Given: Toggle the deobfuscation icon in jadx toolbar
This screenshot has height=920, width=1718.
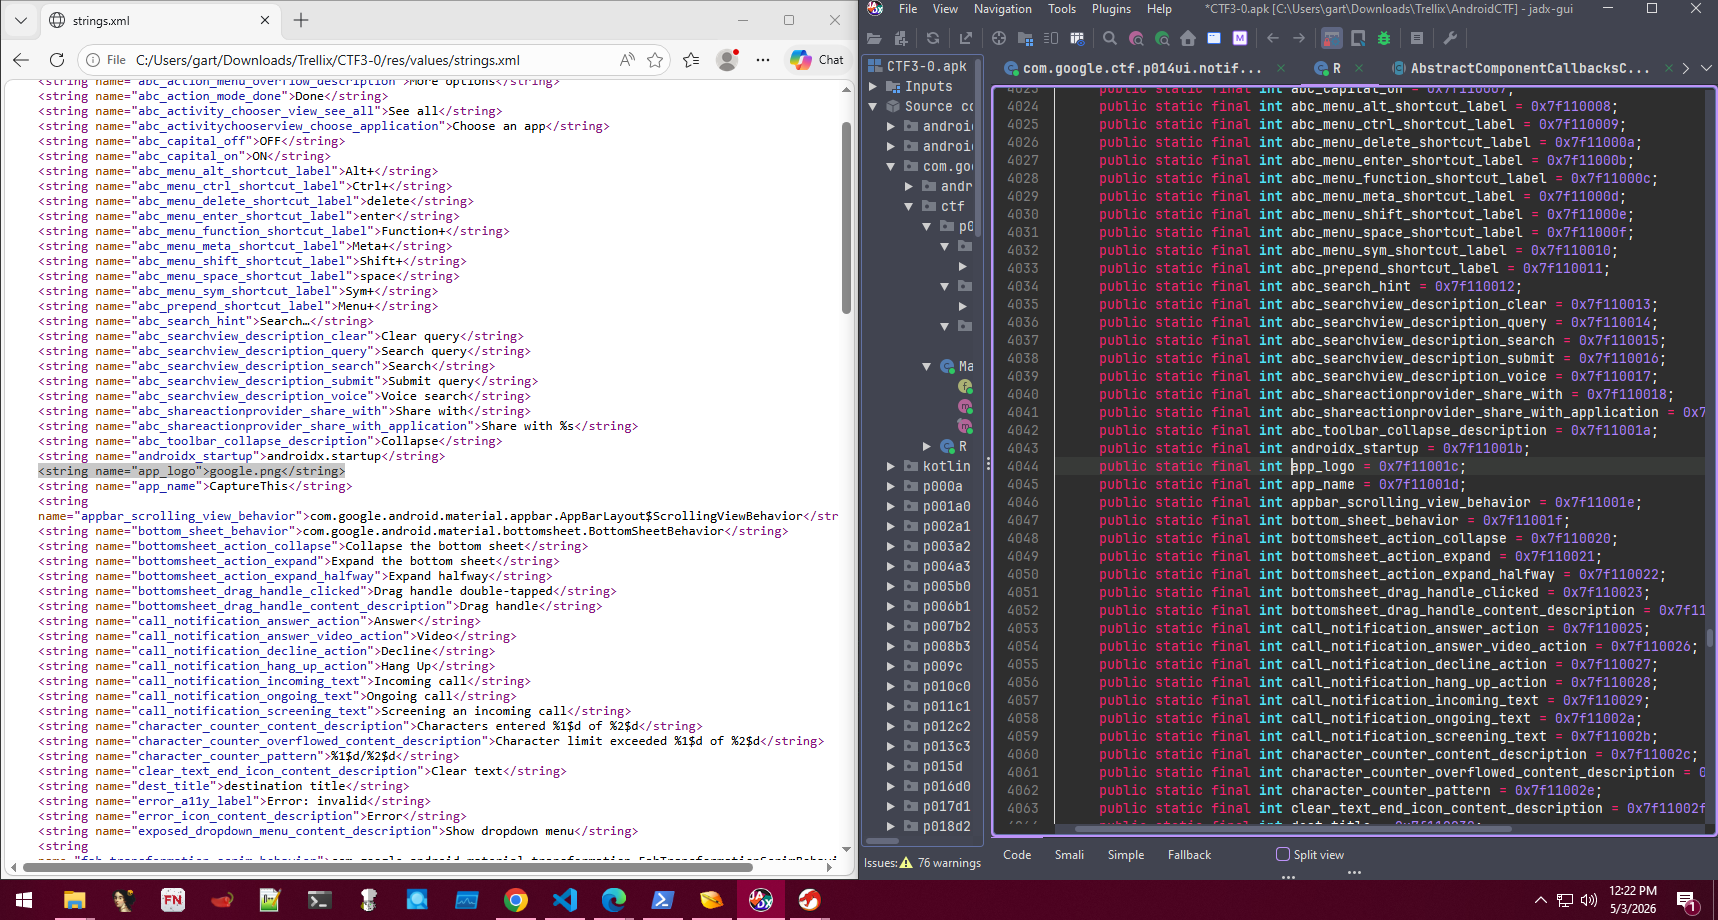Looking at the screenshot, I should 1332,38.
